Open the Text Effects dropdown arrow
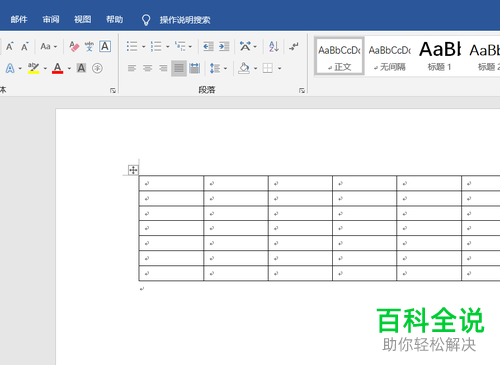 (20, 68)
